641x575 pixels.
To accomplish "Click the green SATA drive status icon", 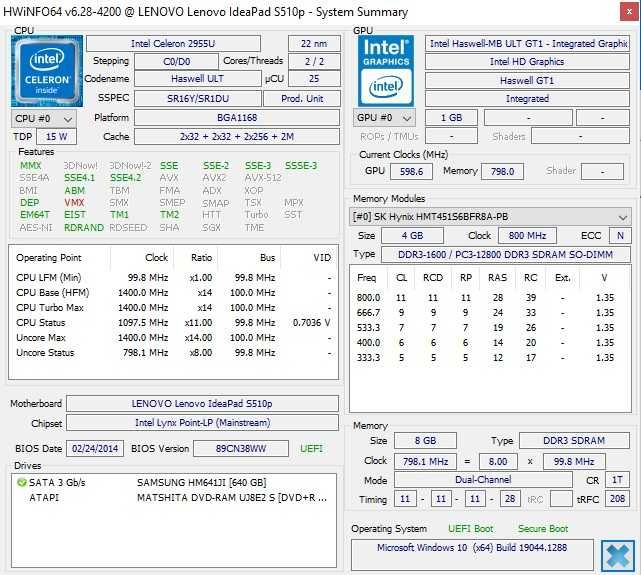I will 22,483.
